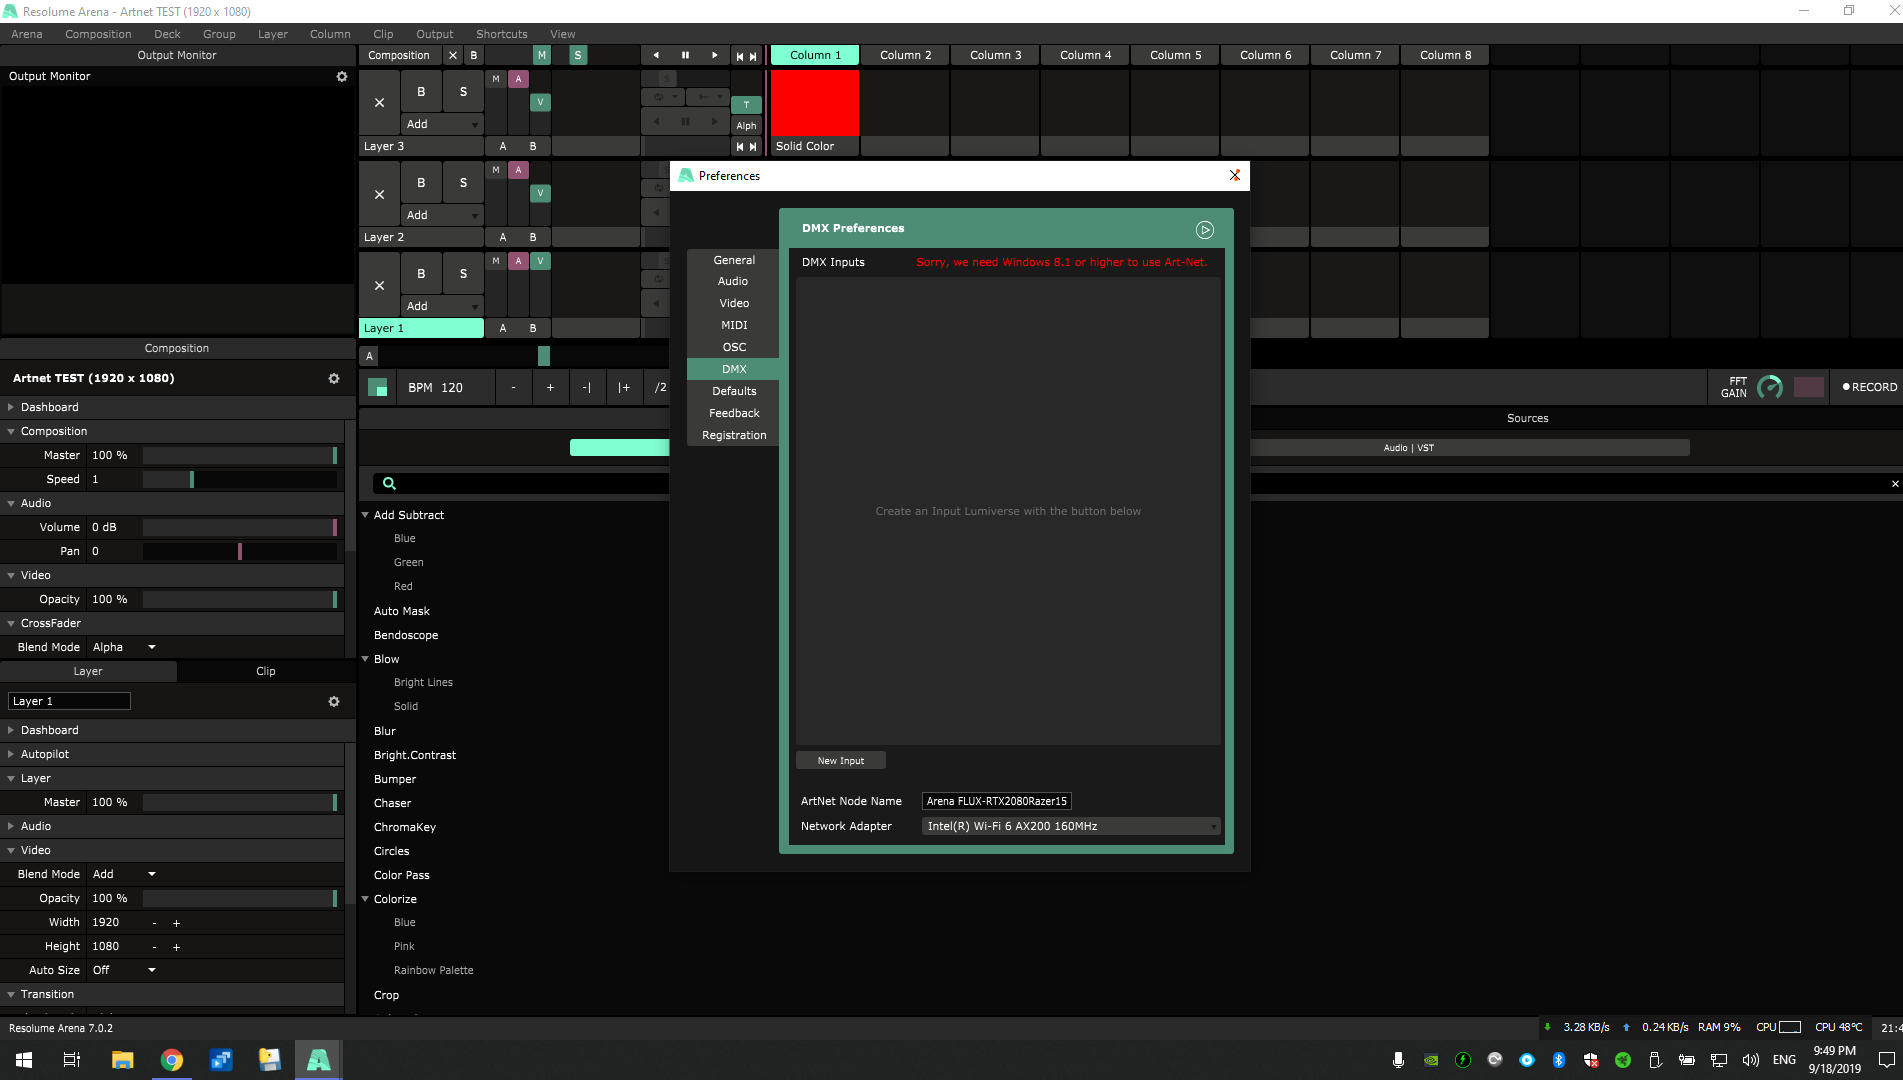Clear Layer 3 with its X button

click(x=379, y=103)
